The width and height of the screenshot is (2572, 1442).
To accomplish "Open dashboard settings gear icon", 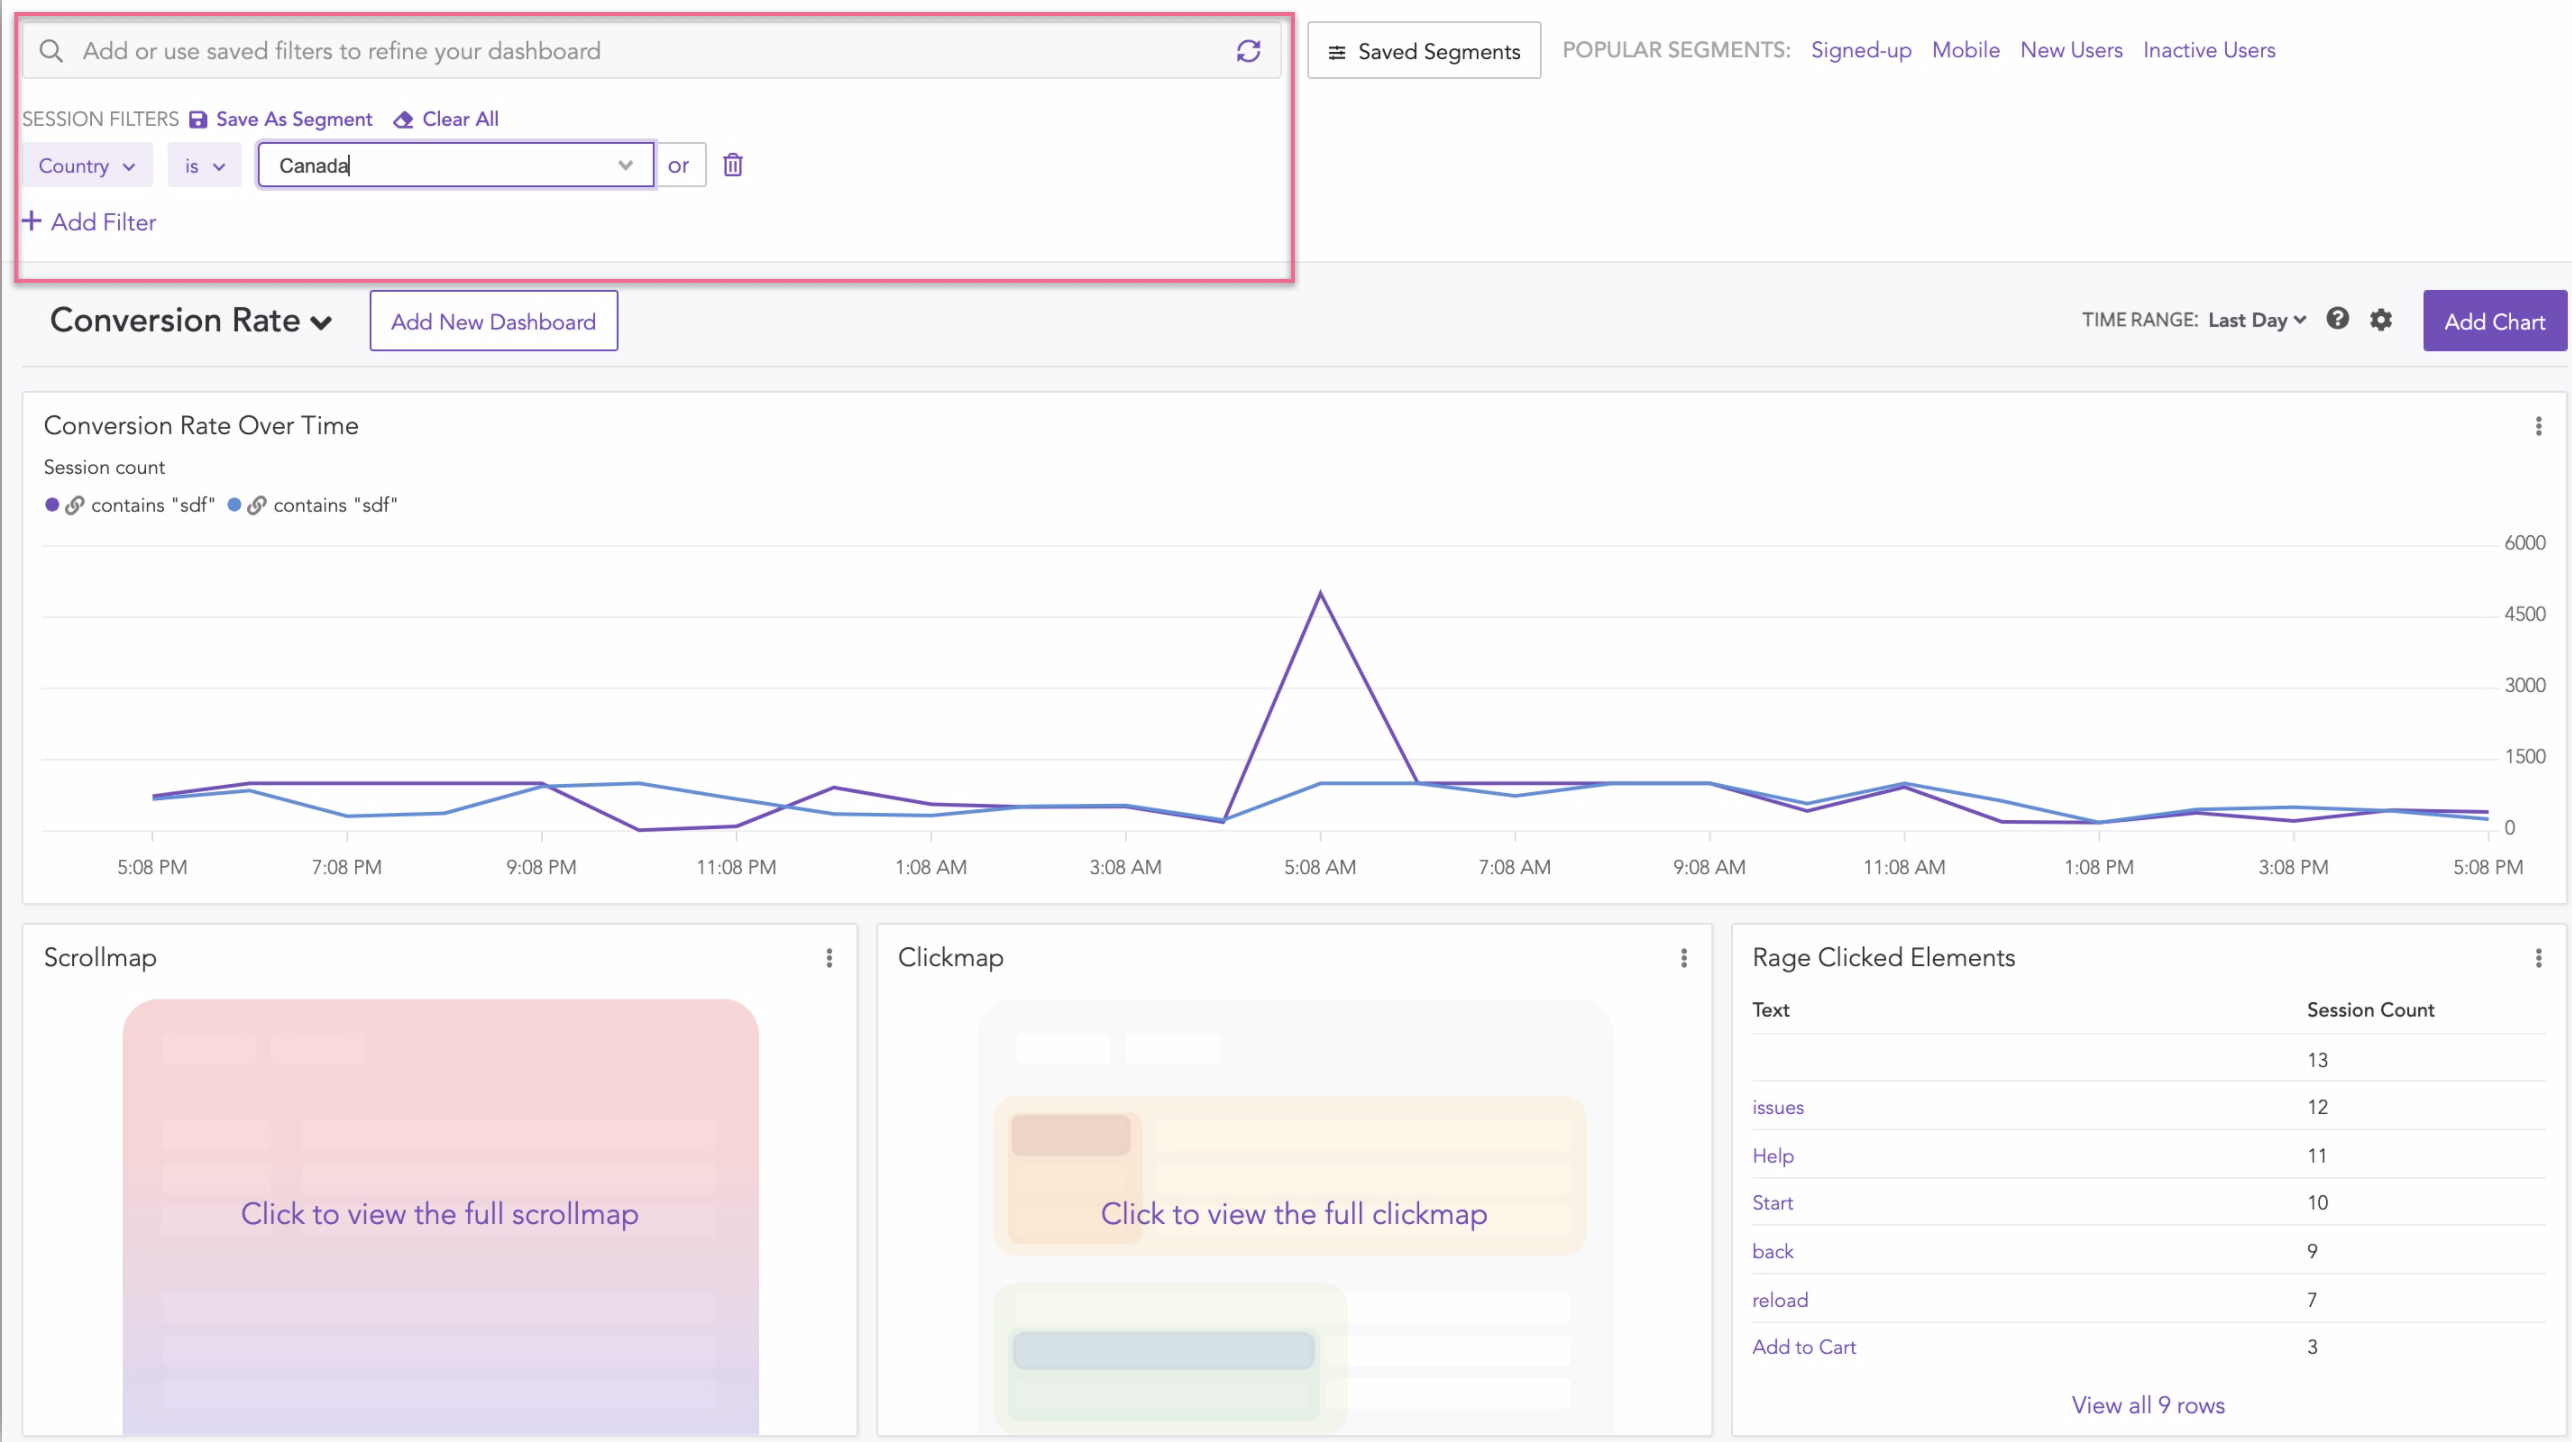I will click(2381, 320).
